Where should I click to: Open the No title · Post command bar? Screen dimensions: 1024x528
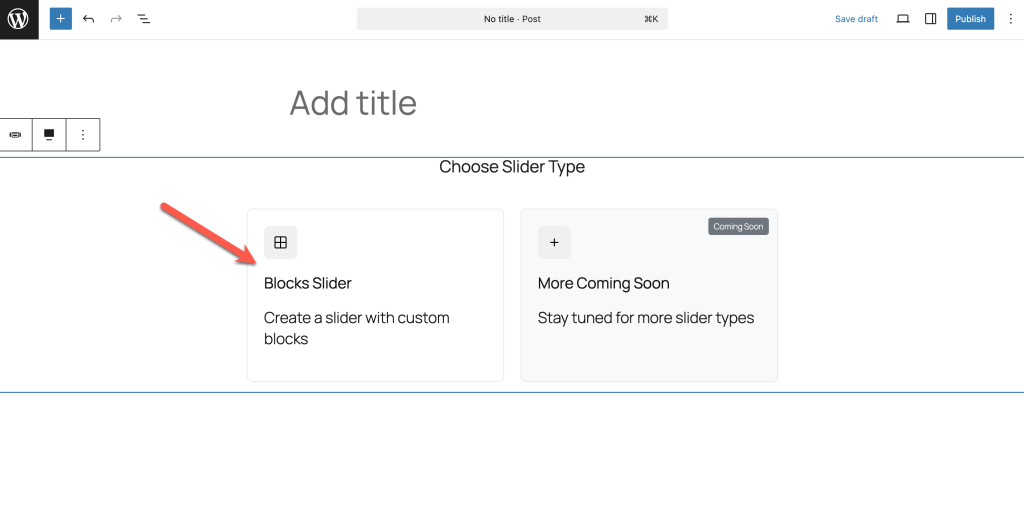coord(512,19)
